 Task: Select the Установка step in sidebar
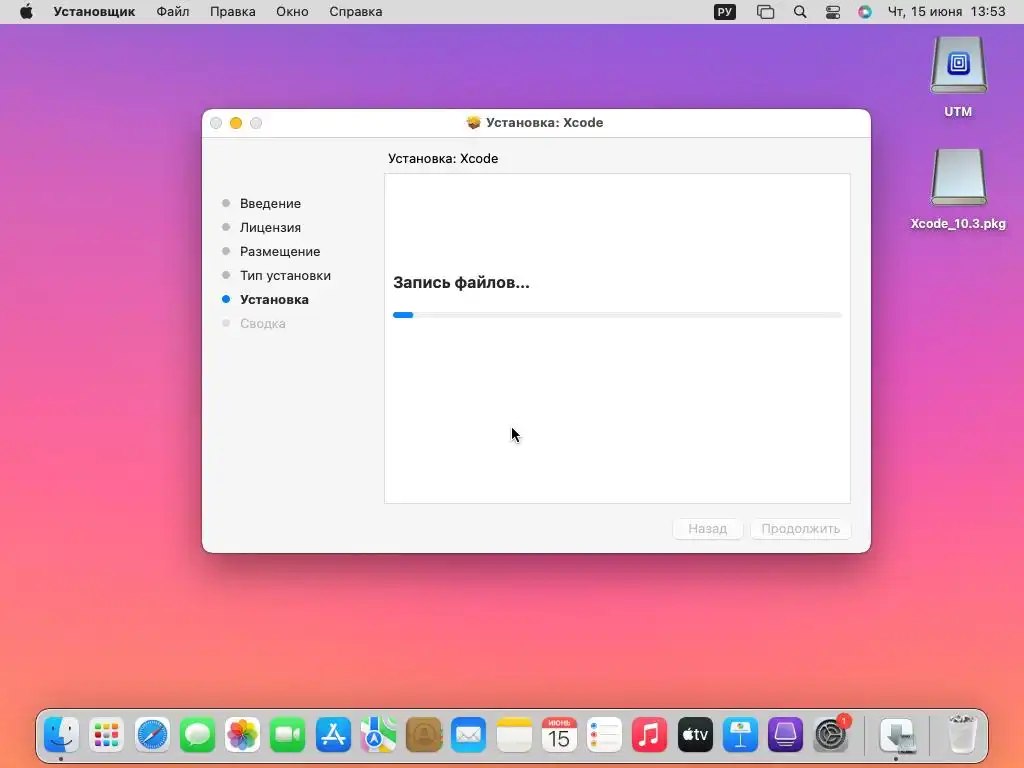(x=274, y=300)
